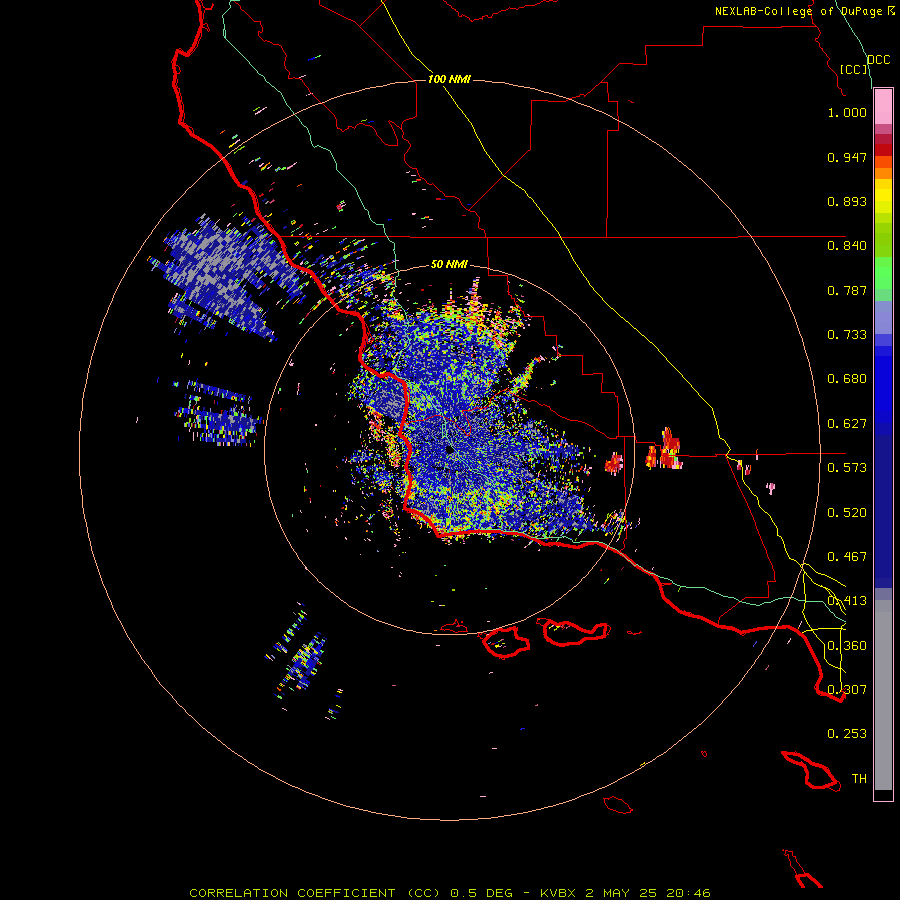This screenshot has width=900, height=900.
Task: Click the [CC] label above the color scale
Action: pyautogui.click(x=854, y=69)
